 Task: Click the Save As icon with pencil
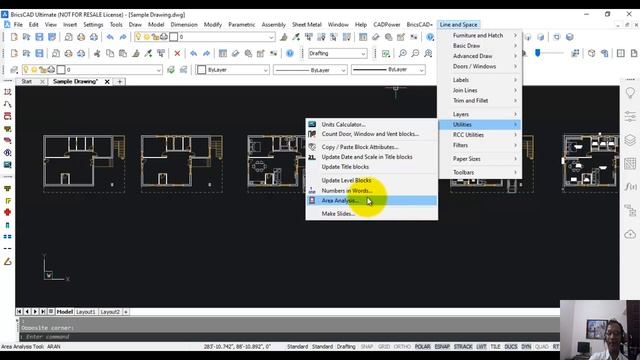52,37
